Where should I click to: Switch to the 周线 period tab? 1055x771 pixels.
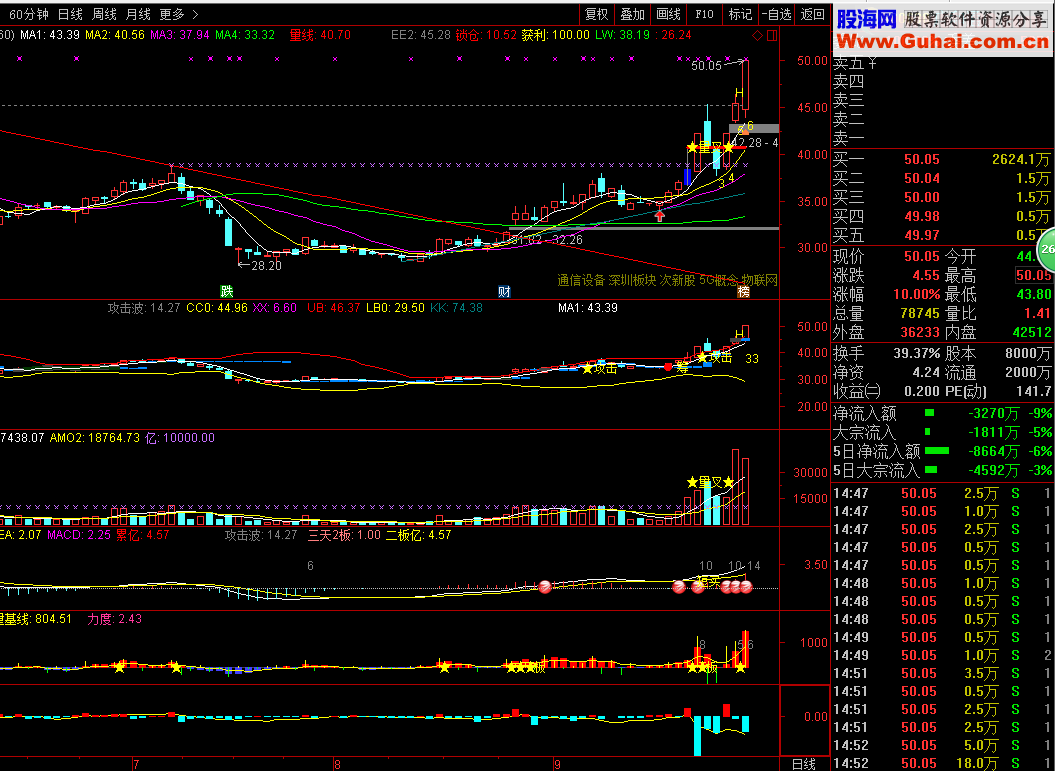104,14
